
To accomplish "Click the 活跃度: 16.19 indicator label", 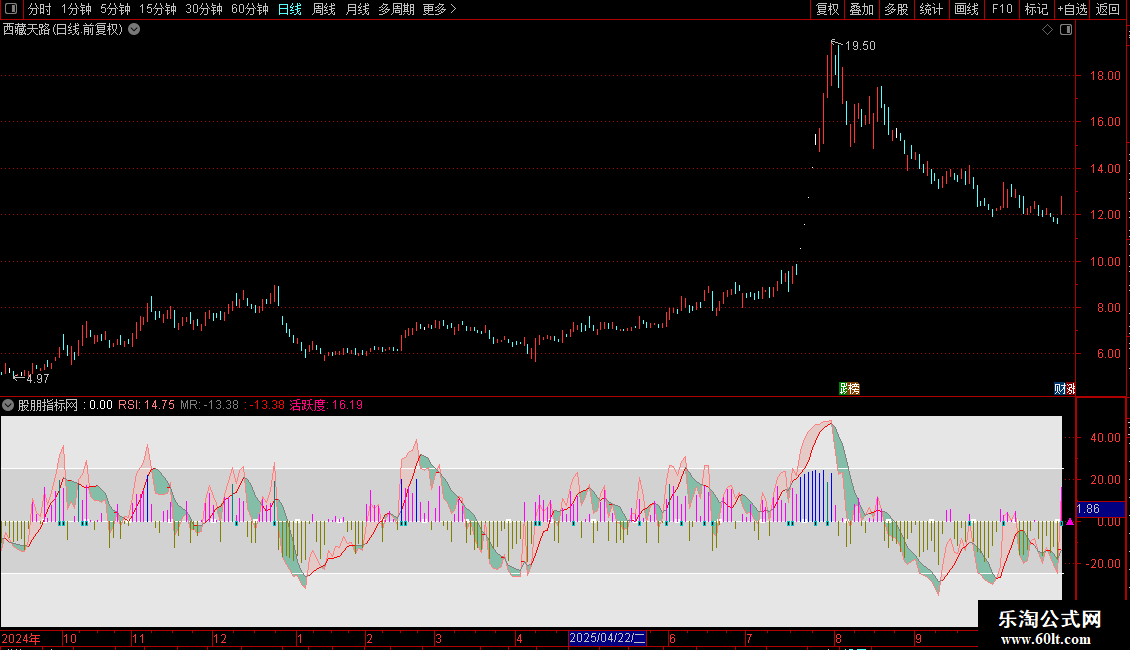I will pyautogui.click(x=326, y=405).
